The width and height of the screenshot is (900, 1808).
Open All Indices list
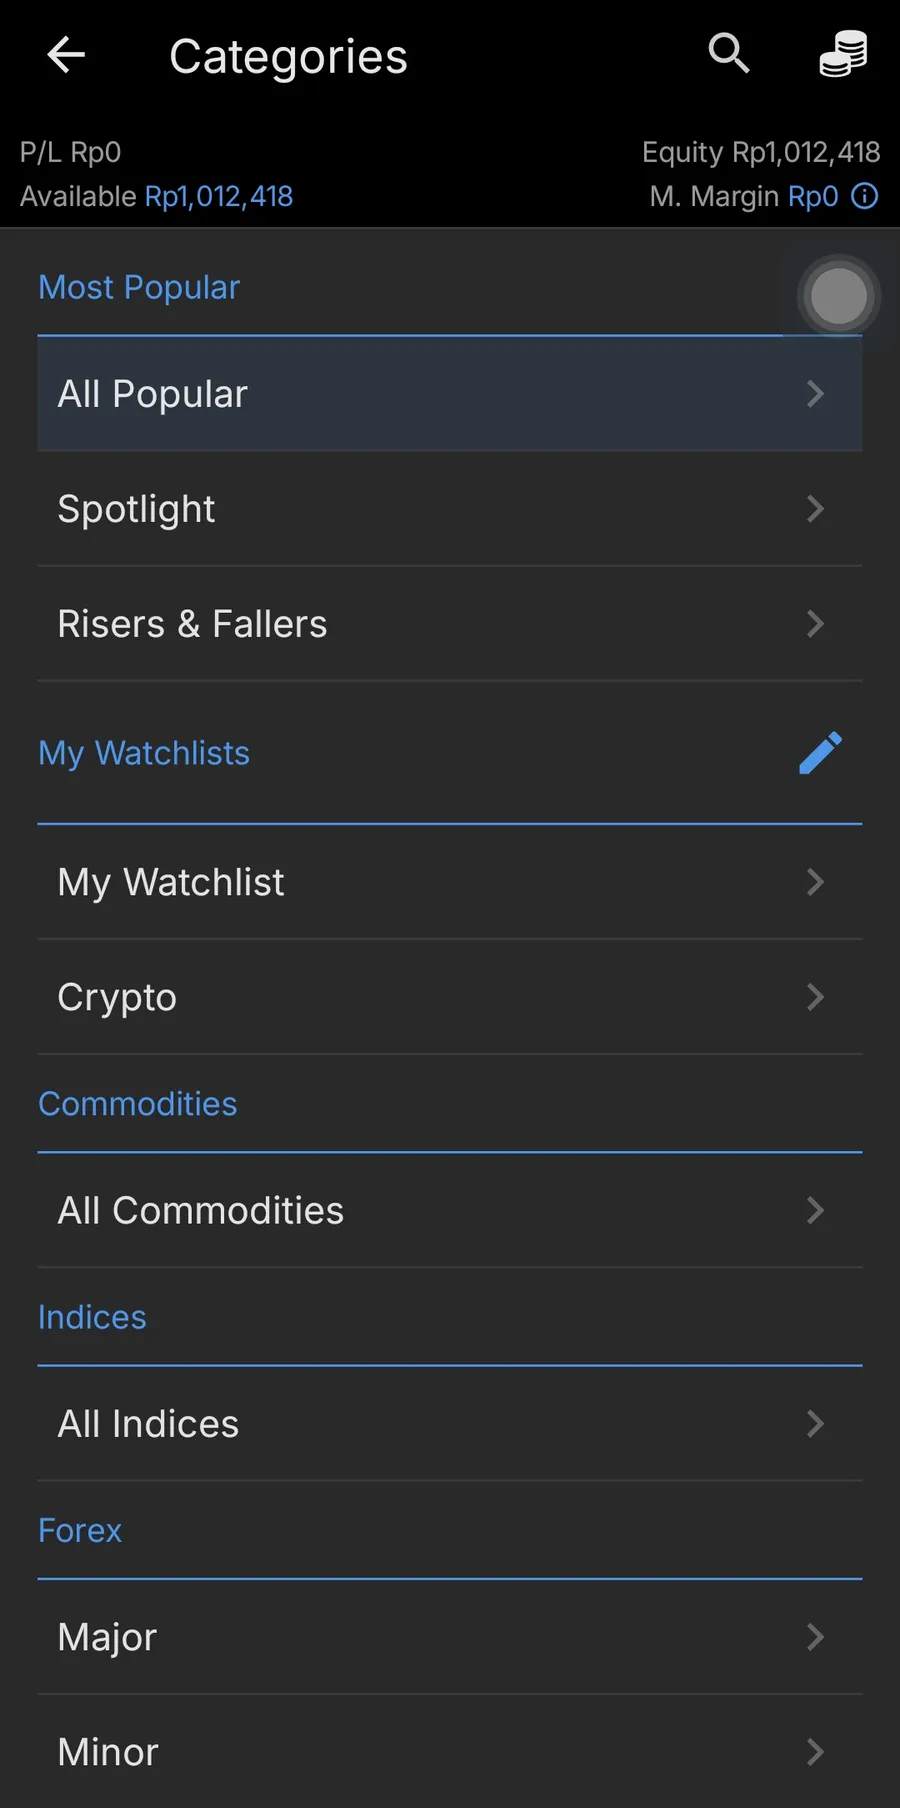pyautogui.click(x=450, y=1424)
